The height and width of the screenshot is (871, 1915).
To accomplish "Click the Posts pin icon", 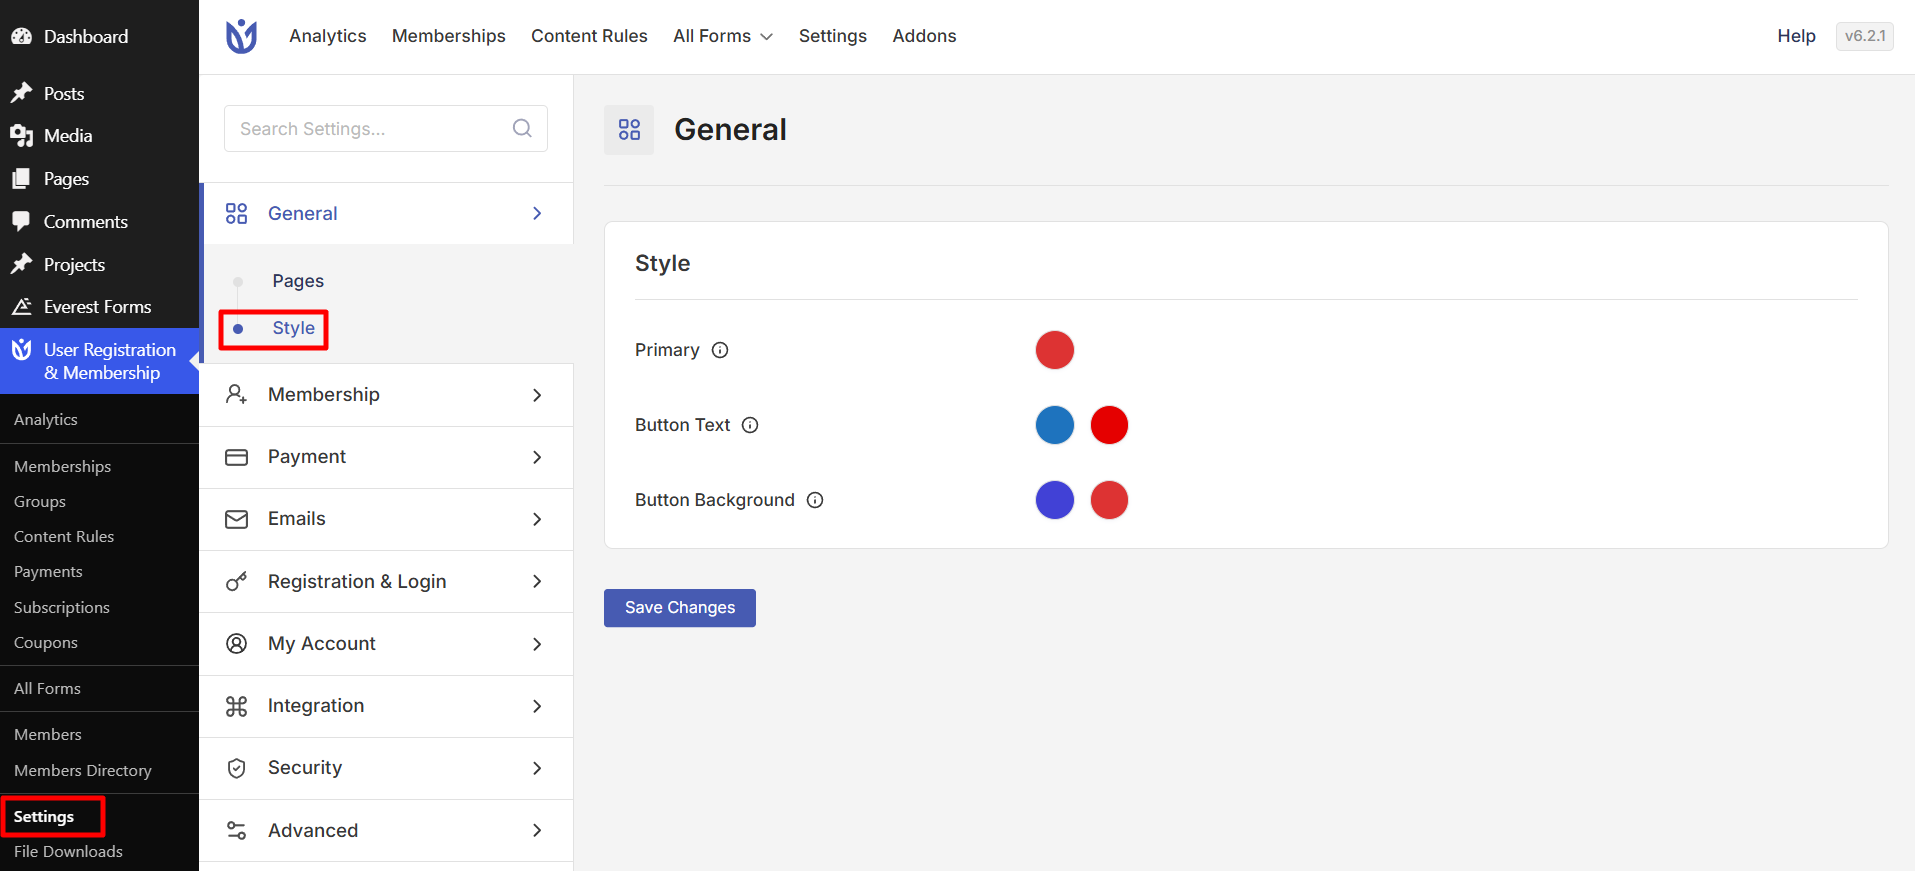I will pos(21,93).
